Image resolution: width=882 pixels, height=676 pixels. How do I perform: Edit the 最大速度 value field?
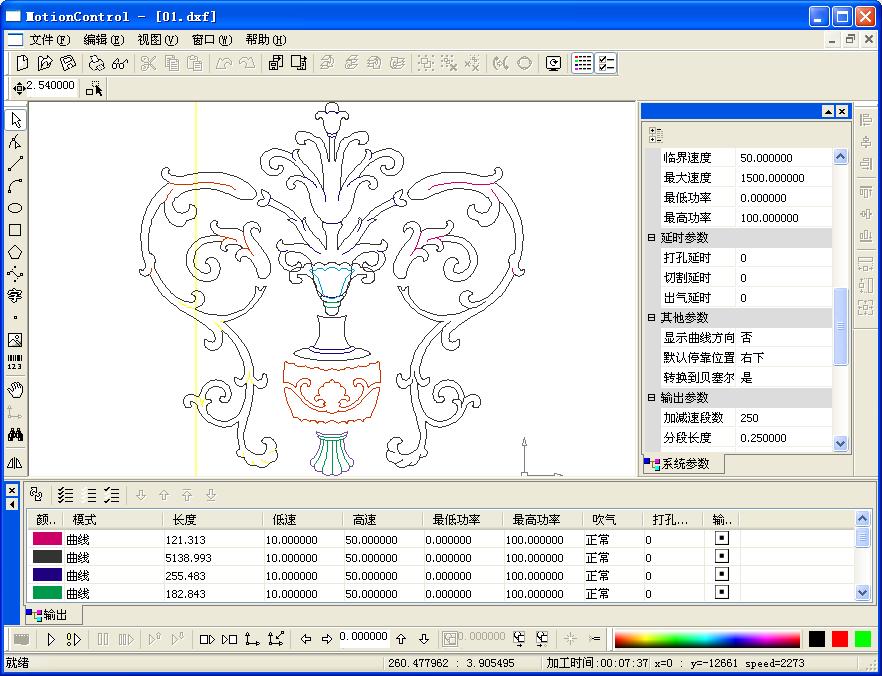click(x=784, y=178)
